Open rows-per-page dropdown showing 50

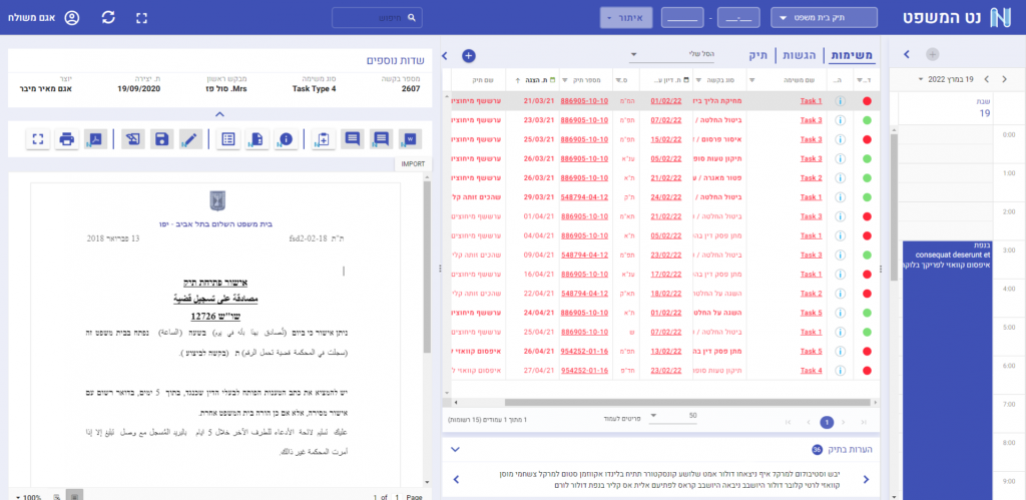click(x=673, y=416)
